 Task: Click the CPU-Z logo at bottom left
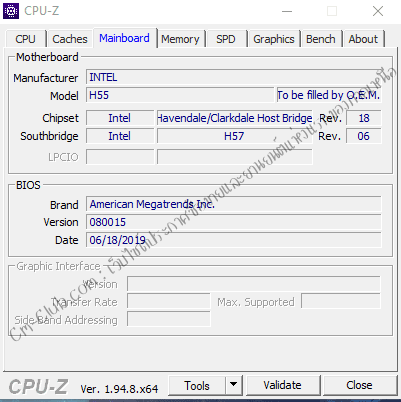point(38,387)
